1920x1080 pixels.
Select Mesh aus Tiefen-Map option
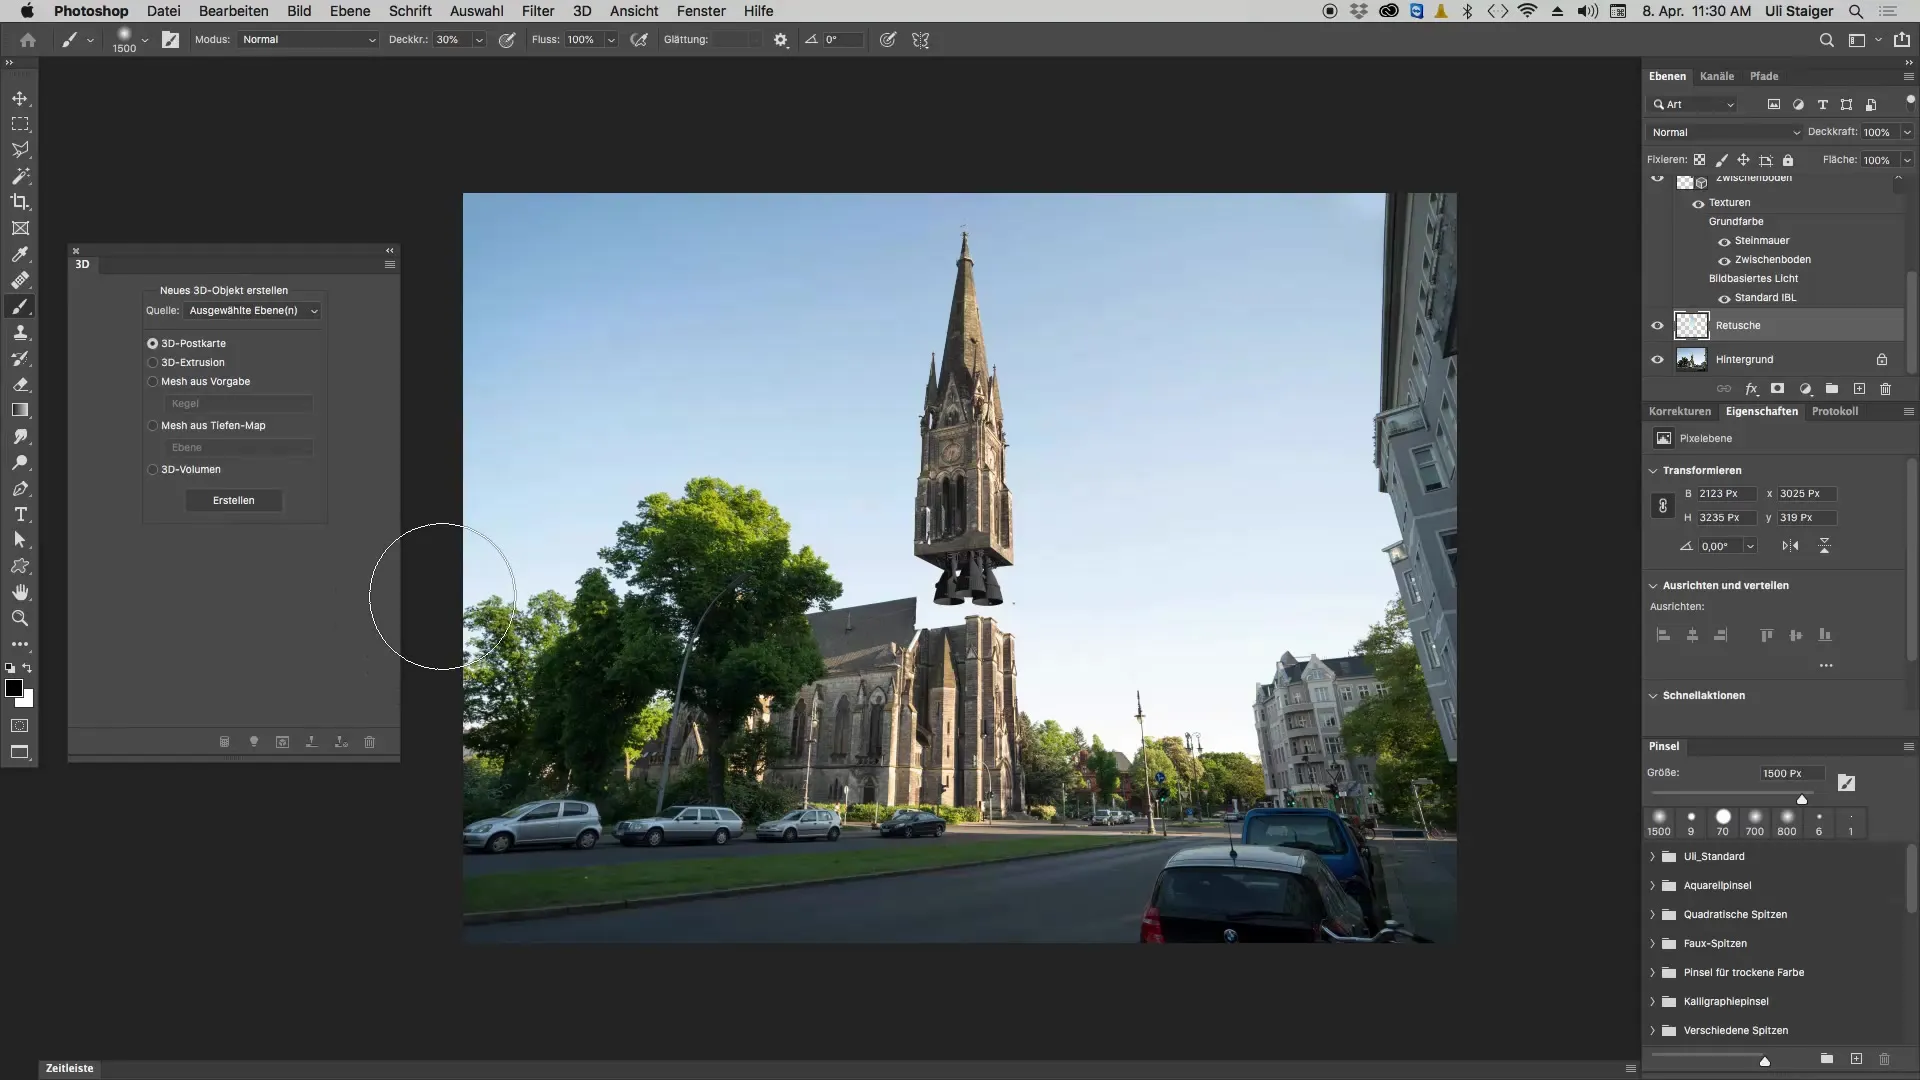pos(153,425)
